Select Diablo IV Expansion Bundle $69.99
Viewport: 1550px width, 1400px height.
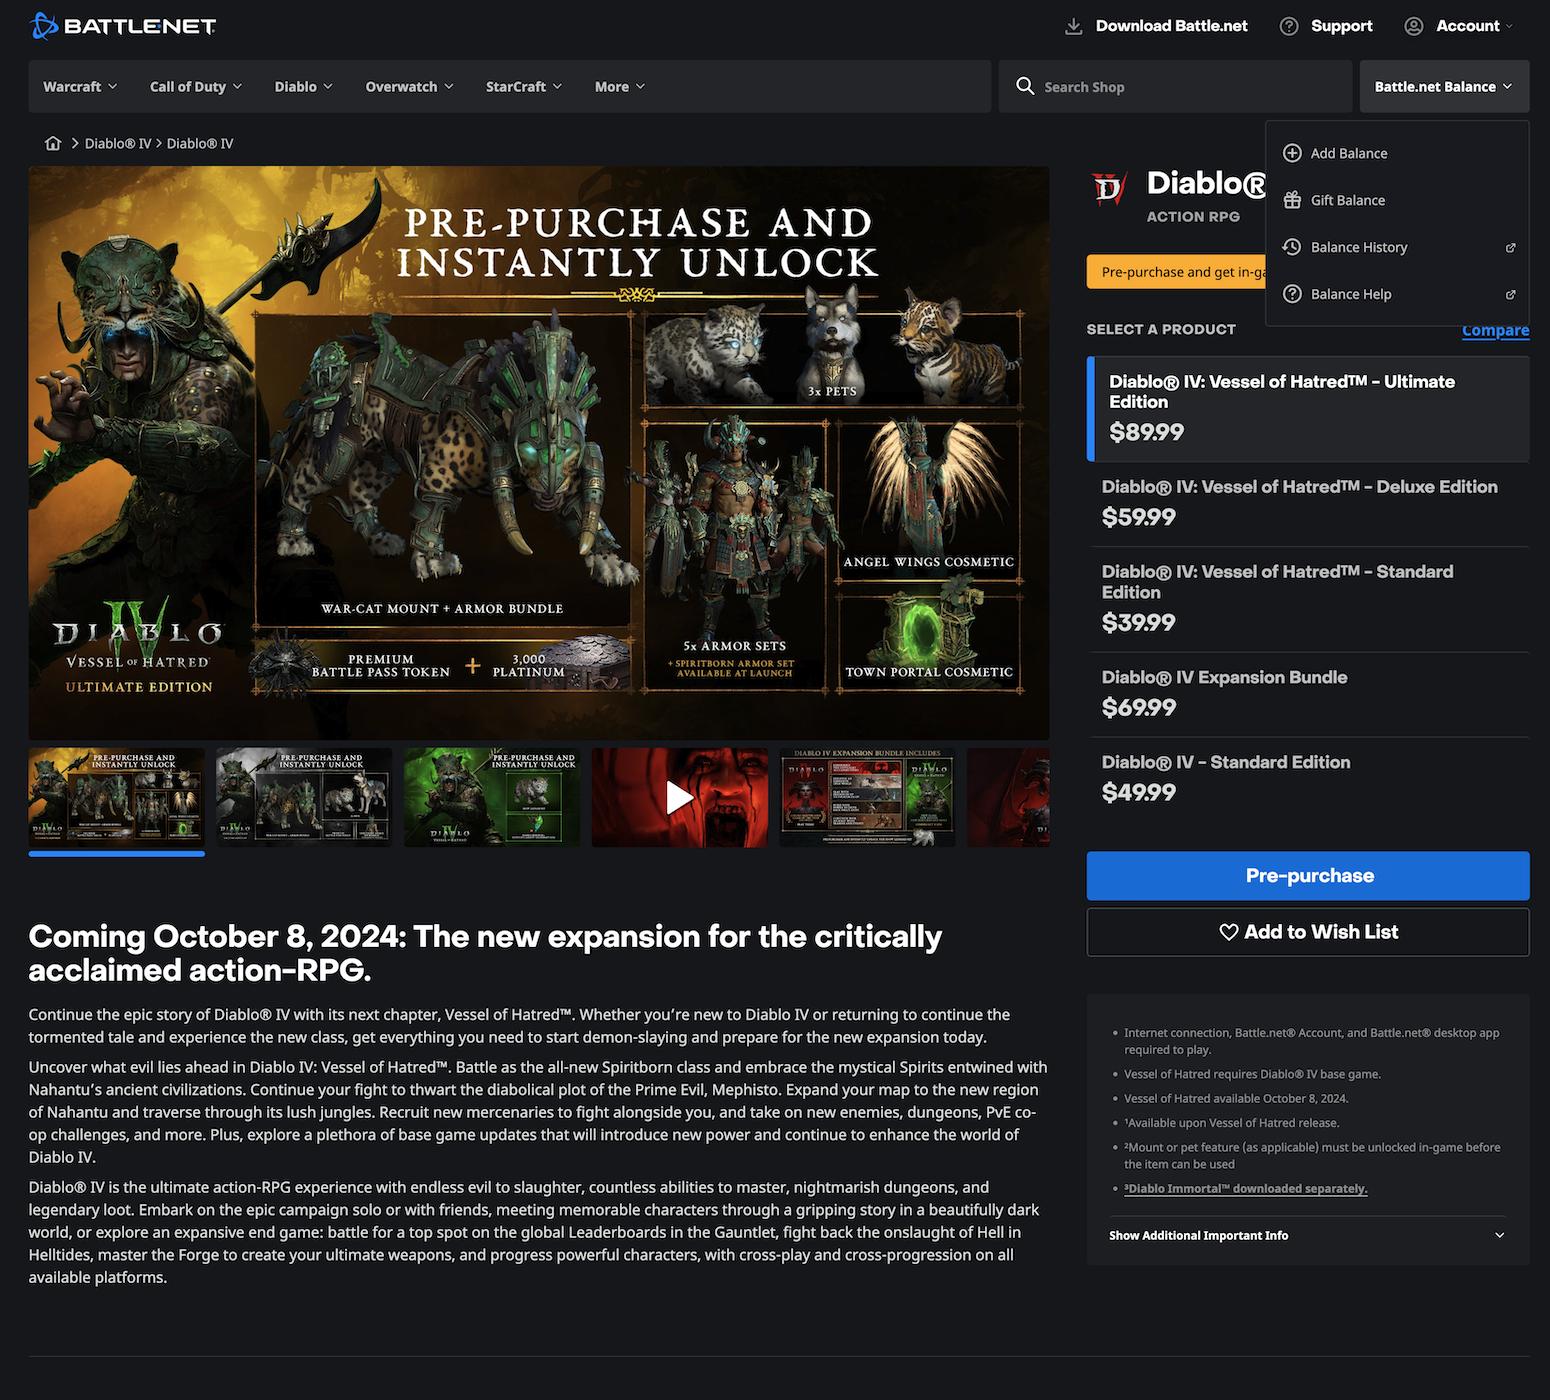1308,694
